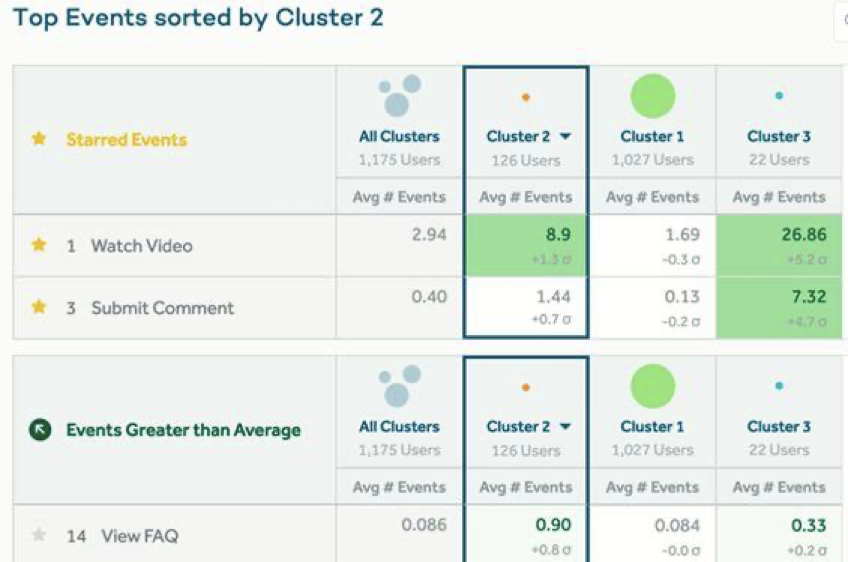Image resolution: width=848 pixels, height=562 pixels.
Task: Click the green Cluster 1 circle in lower table
Action: tap(653, 386)
